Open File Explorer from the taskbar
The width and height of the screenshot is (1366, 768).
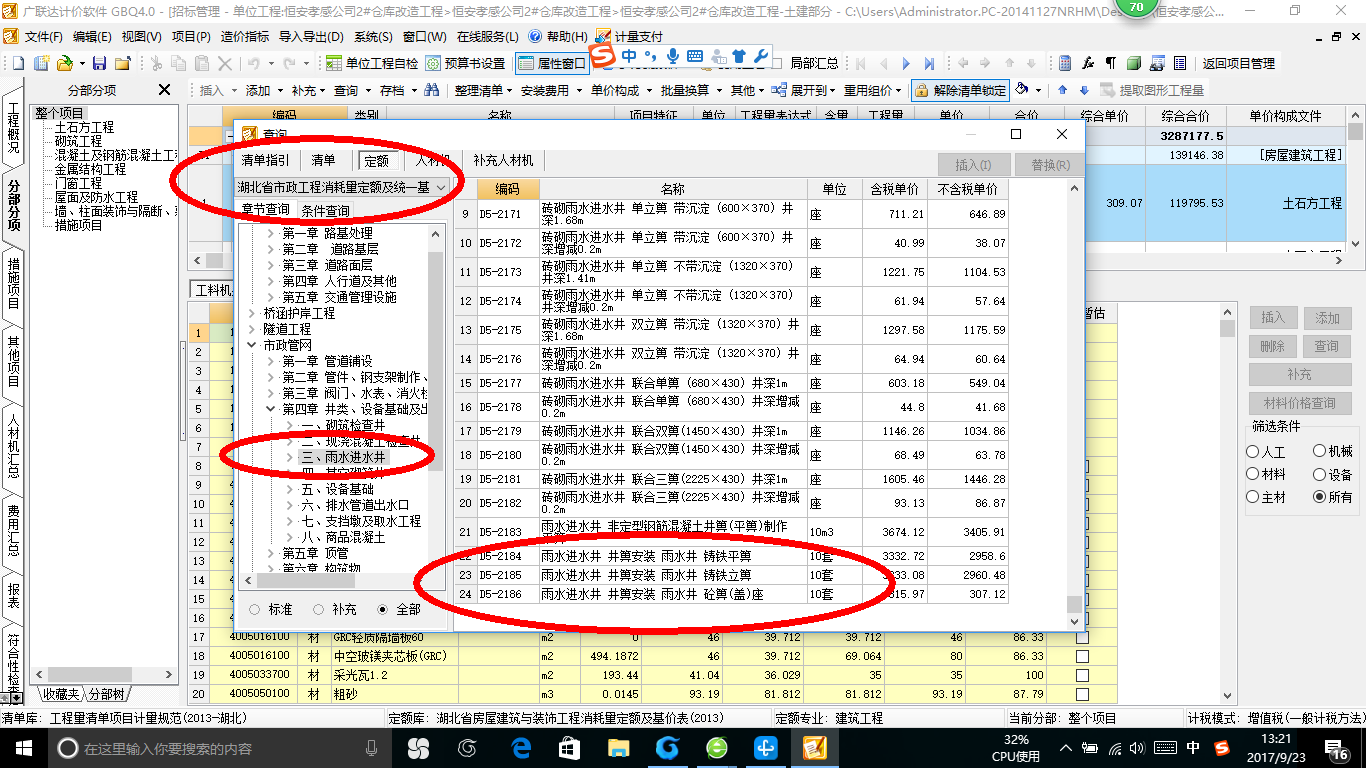point(618,747)
